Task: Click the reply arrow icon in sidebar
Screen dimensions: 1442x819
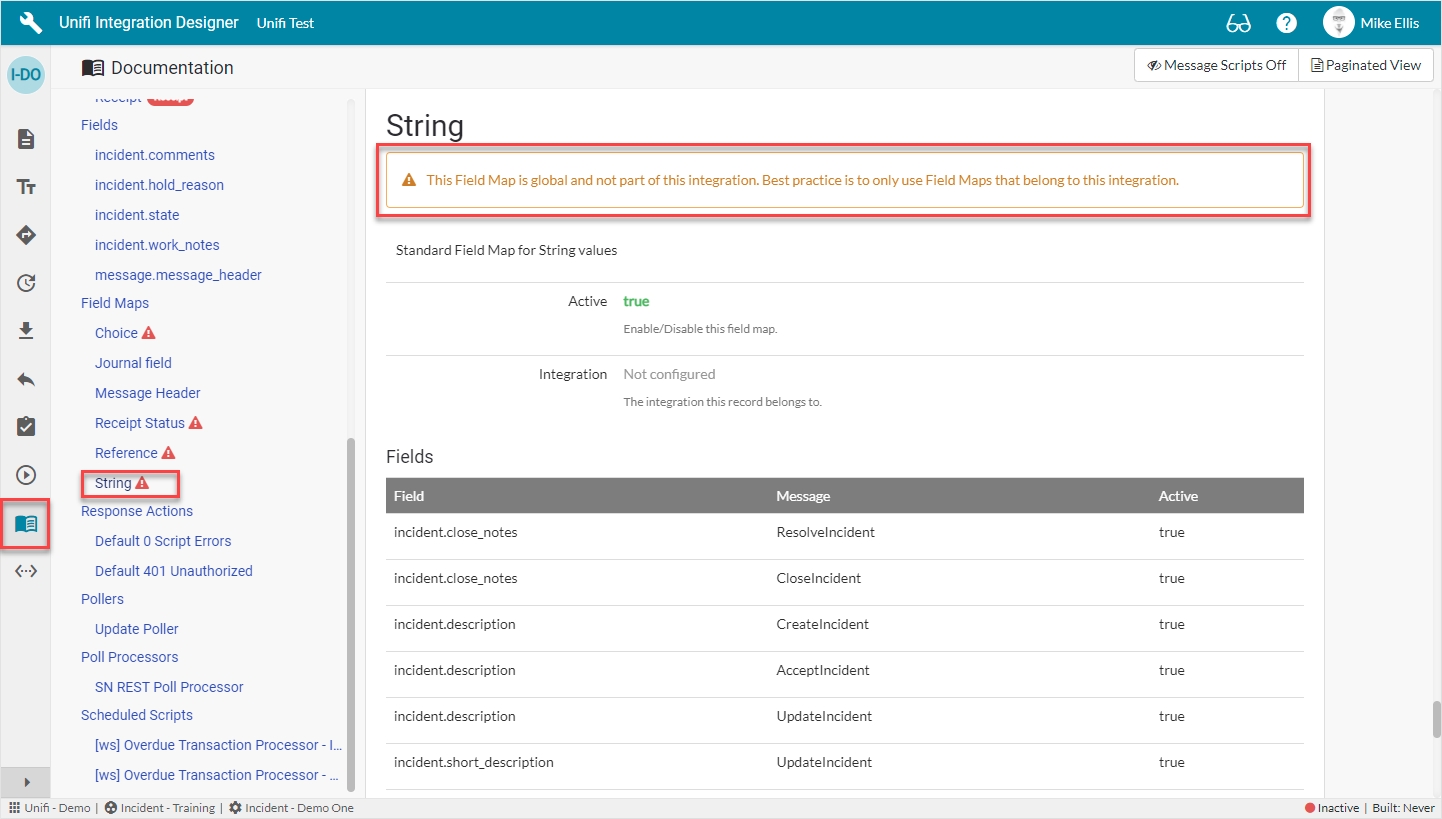Action: 26,379
